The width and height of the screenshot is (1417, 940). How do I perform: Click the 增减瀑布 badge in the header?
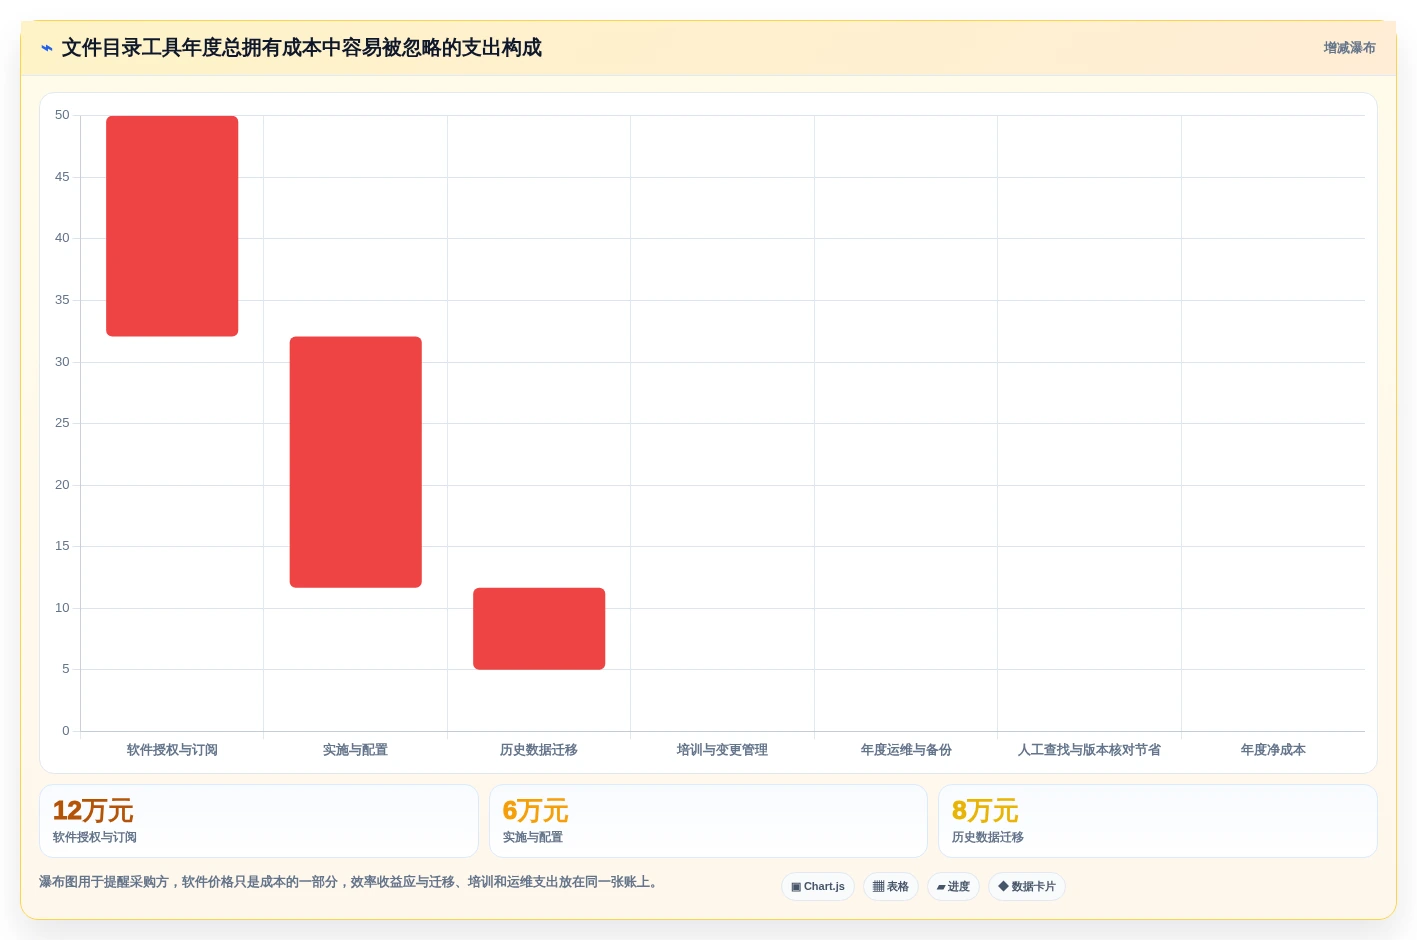1349,48
